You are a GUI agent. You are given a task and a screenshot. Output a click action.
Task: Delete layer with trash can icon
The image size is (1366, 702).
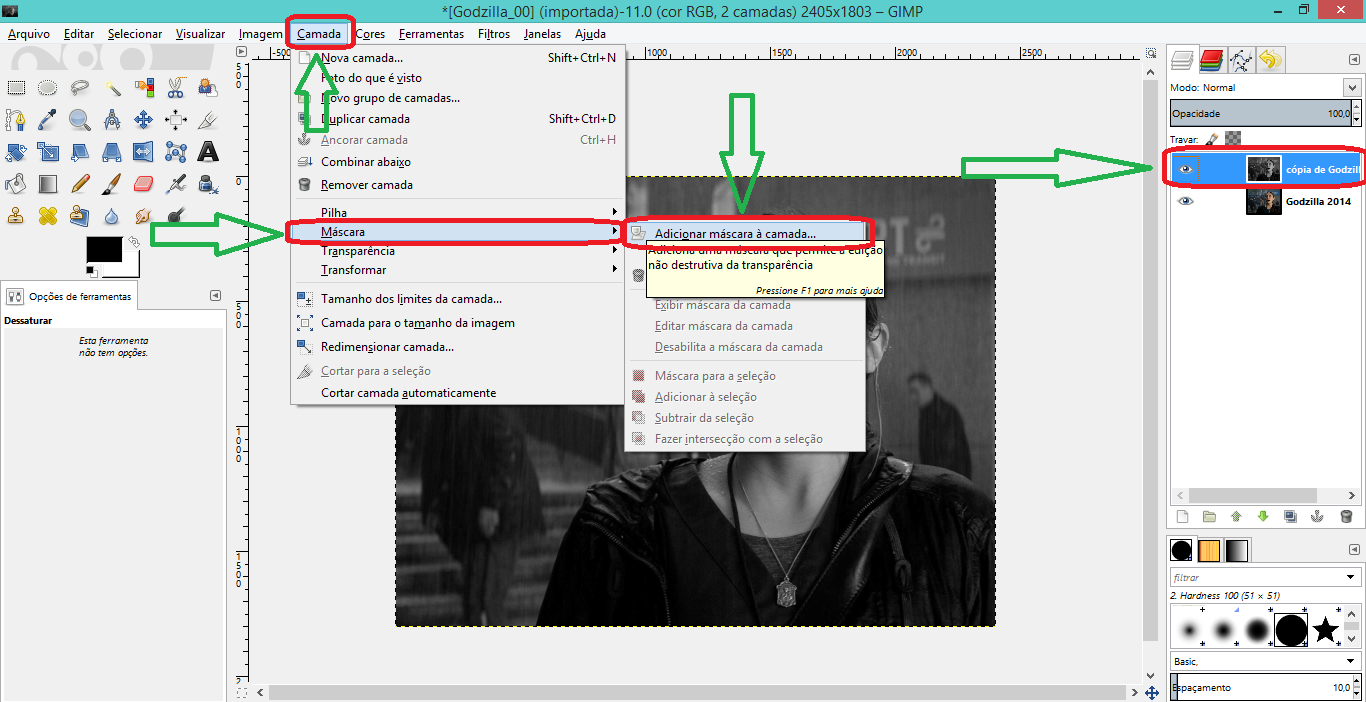tap(1346, 517)
